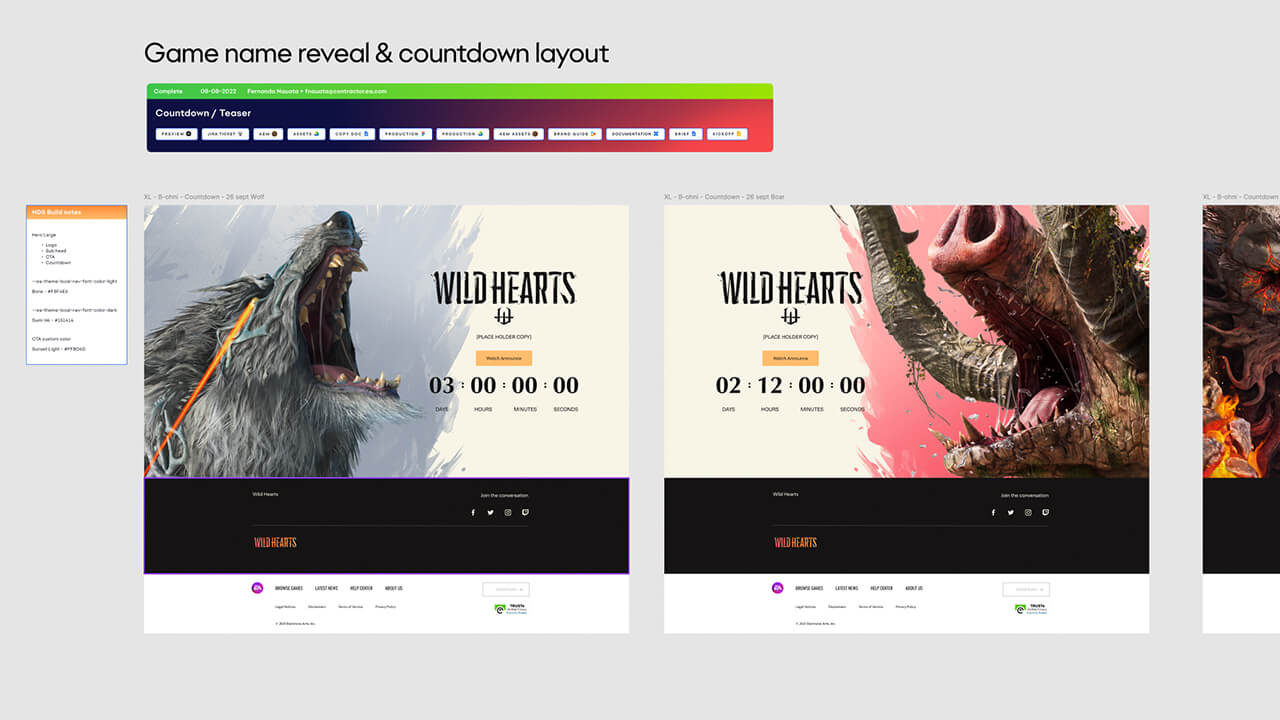Image resolution: width=1280 pixels, height=720 pixels.
Task: Click the Twitter icon in Boar footer
Action: [1010, 512]
